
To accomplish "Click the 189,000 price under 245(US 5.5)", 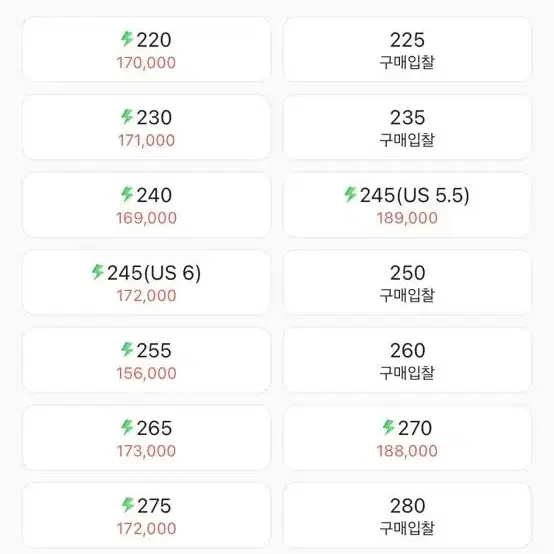I will pyautogui.click(x=407, y=218).
